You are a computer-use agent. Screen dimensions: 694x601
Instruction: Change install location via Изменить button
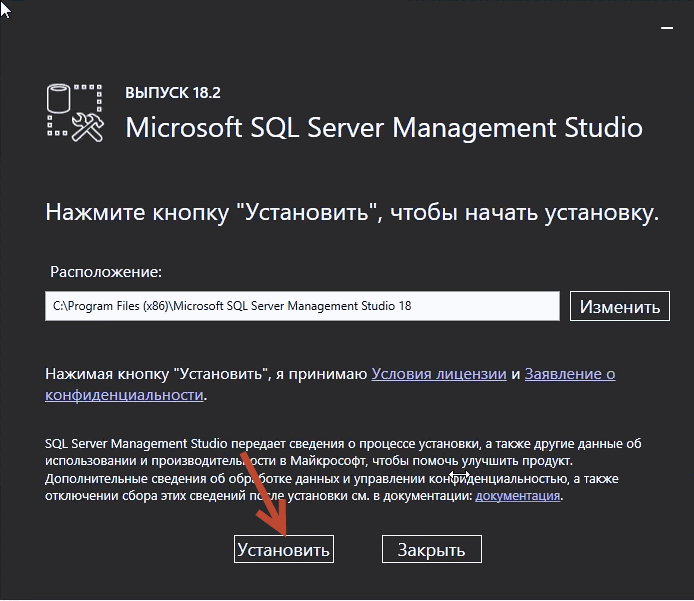point(620,306)
